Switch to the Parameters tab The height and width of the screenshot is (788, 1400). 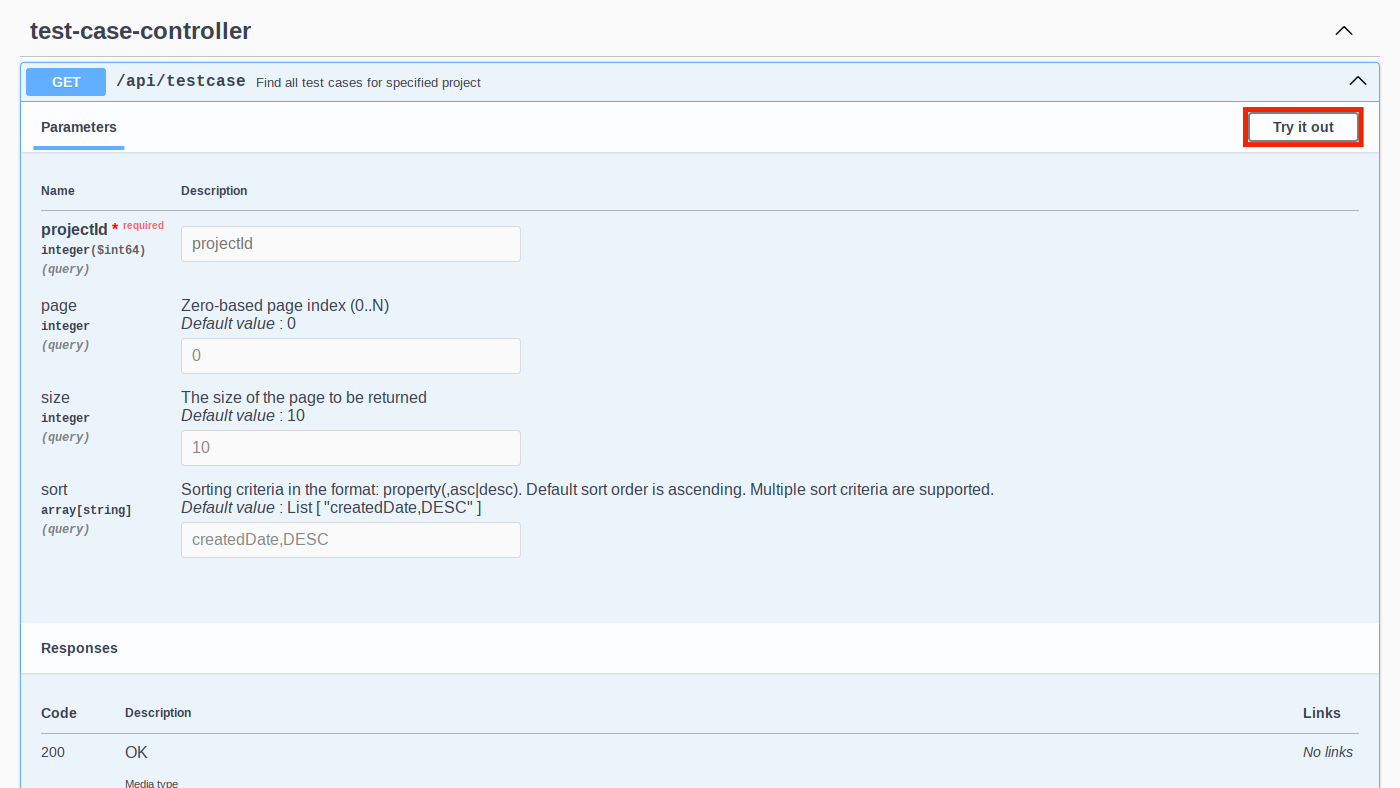point(78,127)
